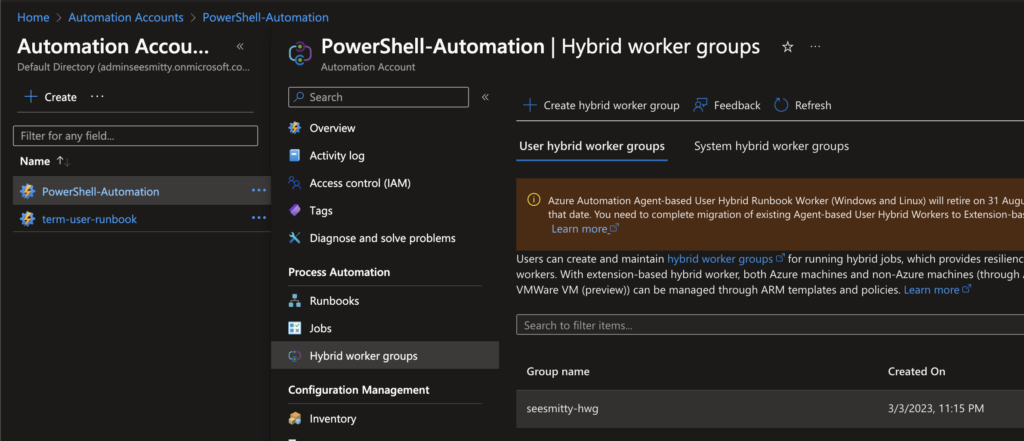Click the PowerShell-Automation account icon in list
The width and height of the screenshot is (1024, 441).
pos(27,191)
